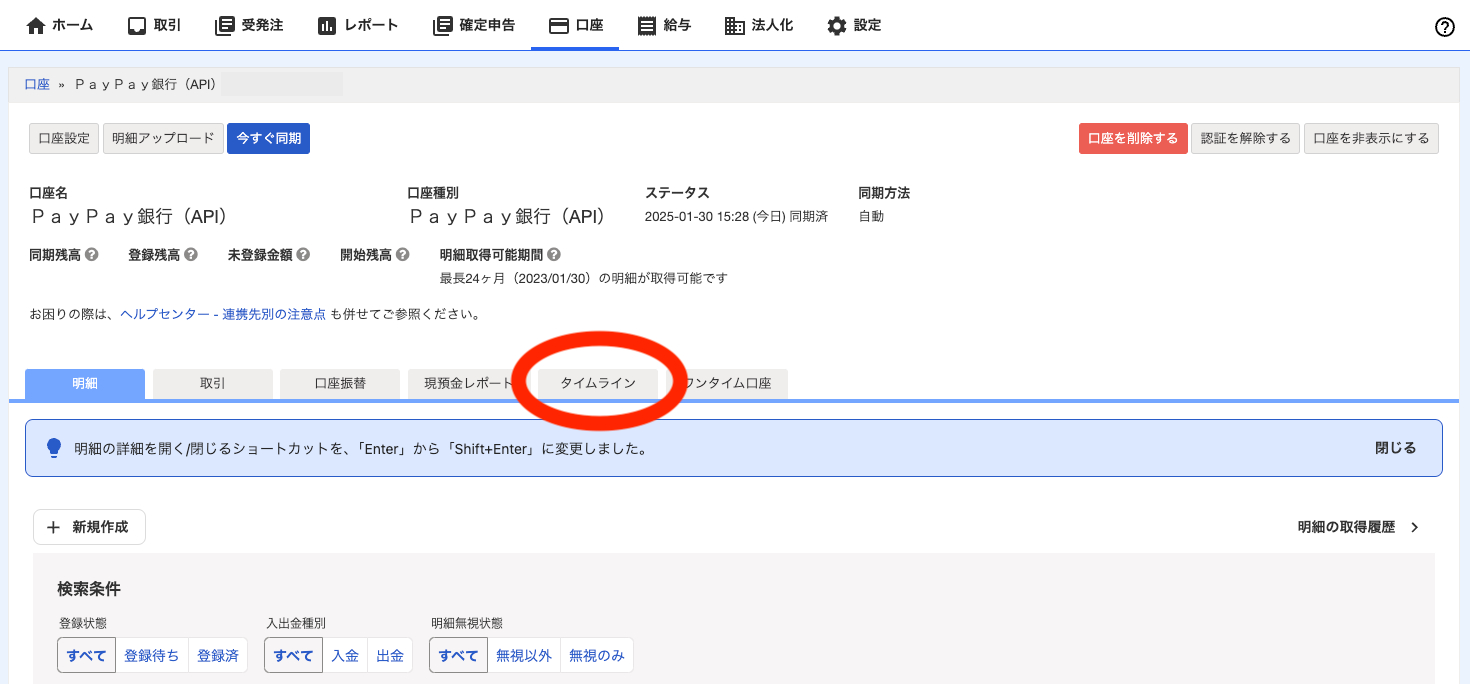Screen dimensions: 1470x684
Task: Open the 現預金レポート tab
Action: [467, 383]
